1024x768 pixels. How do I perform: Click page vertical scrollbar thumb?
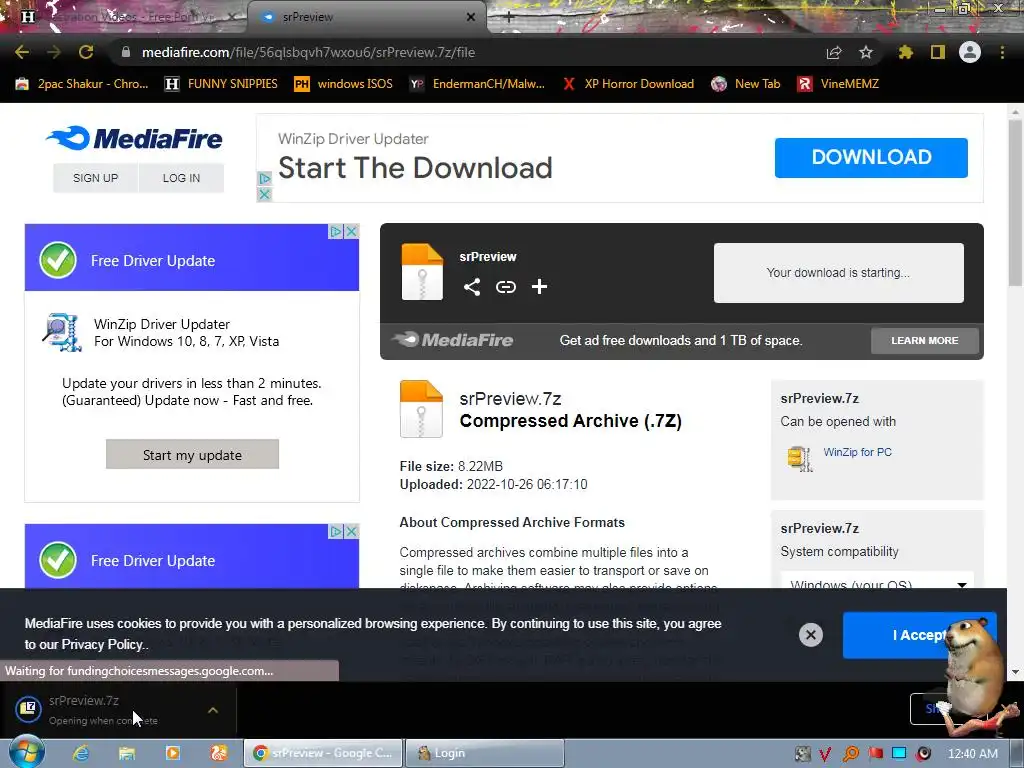pos(1015,202)
